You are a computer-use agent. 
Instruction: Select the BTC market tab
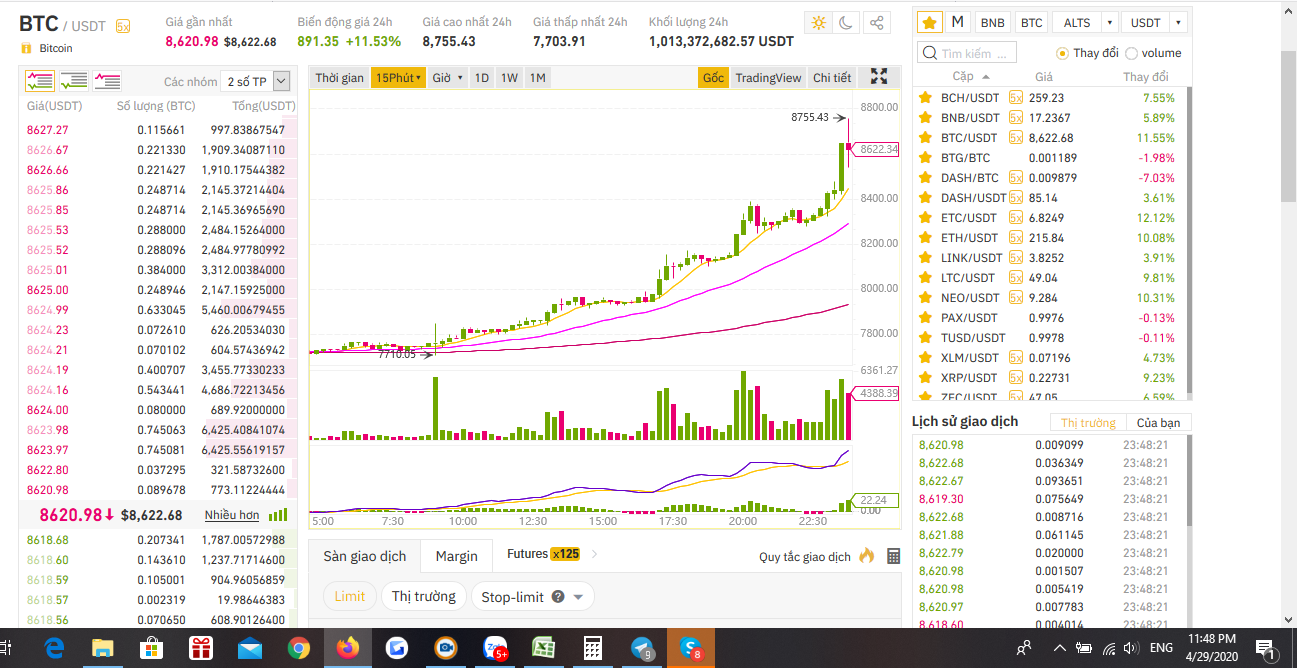tap(1032, 22)
